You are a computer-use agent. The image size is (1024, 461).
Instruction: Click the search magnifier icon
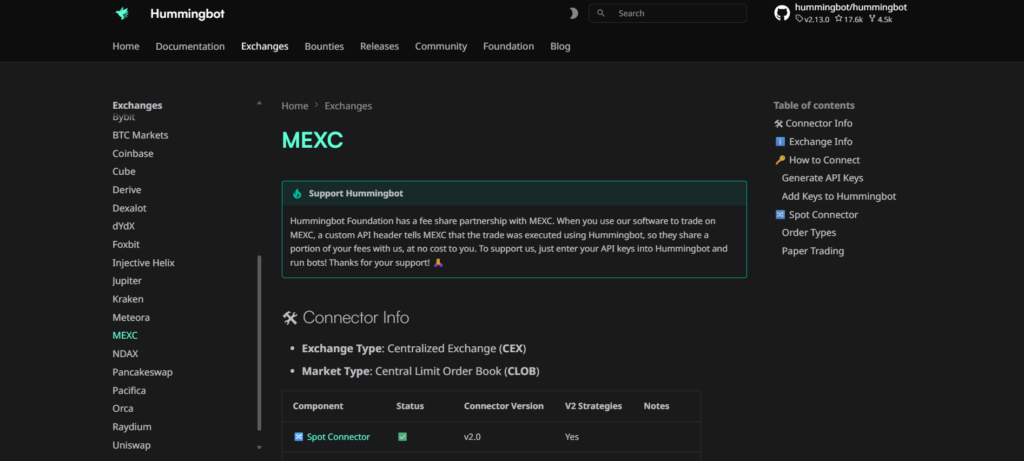point(601,13)
